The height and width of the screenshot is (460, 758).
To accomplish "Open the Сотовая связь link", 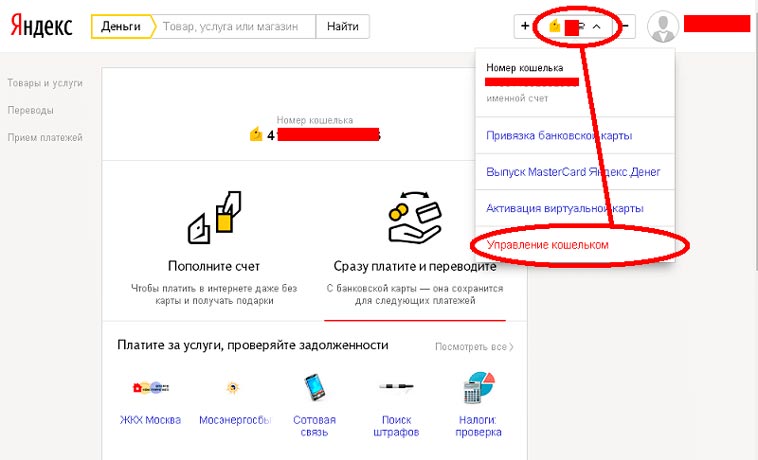I will point(314,426).
